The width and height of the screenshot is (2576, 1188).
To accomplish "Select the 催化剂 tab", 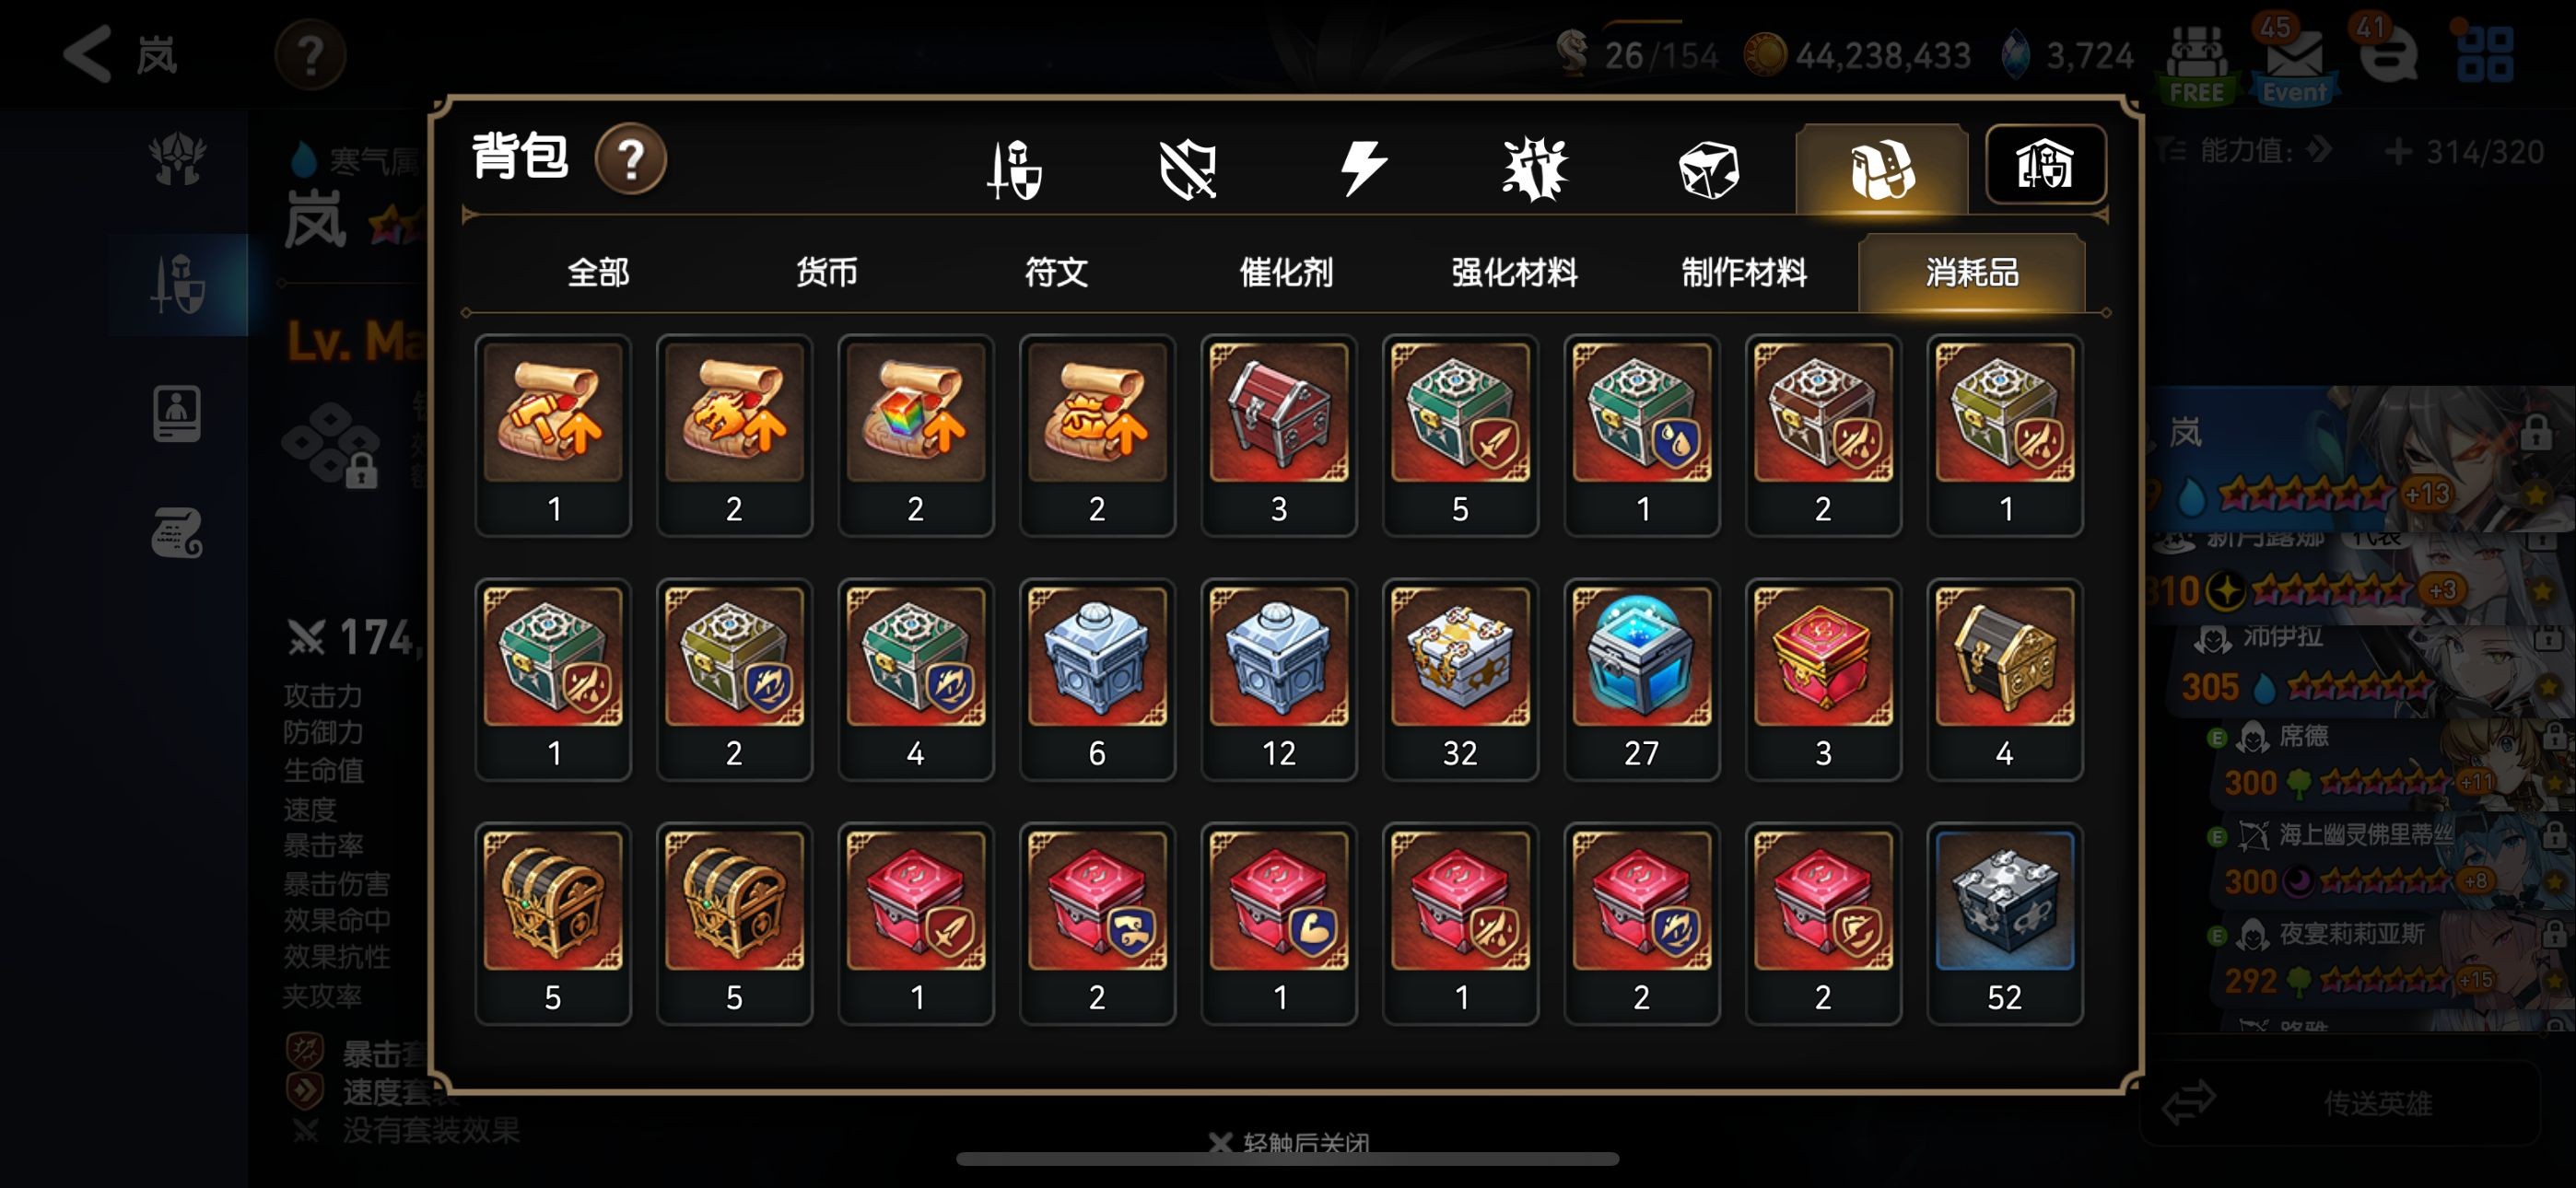I will tap(1285, 272).
